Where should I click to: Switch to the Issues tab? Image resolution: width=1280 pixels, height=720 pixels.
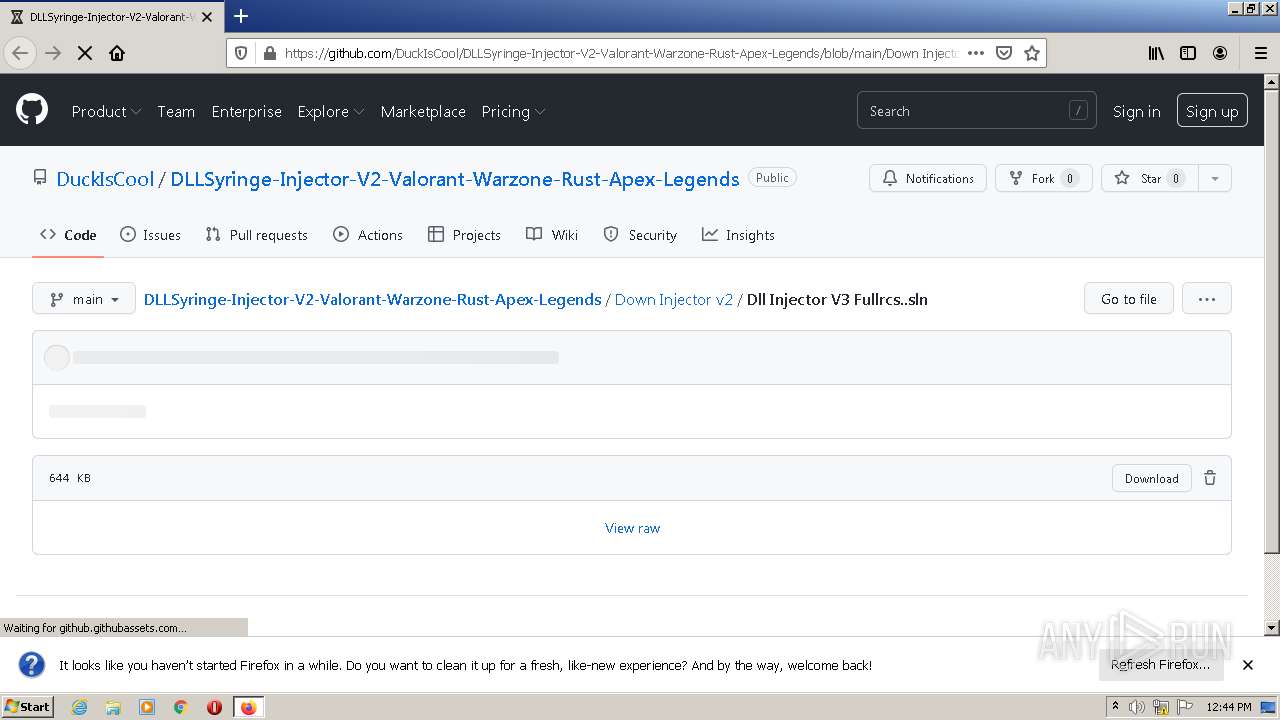(150, 235)
